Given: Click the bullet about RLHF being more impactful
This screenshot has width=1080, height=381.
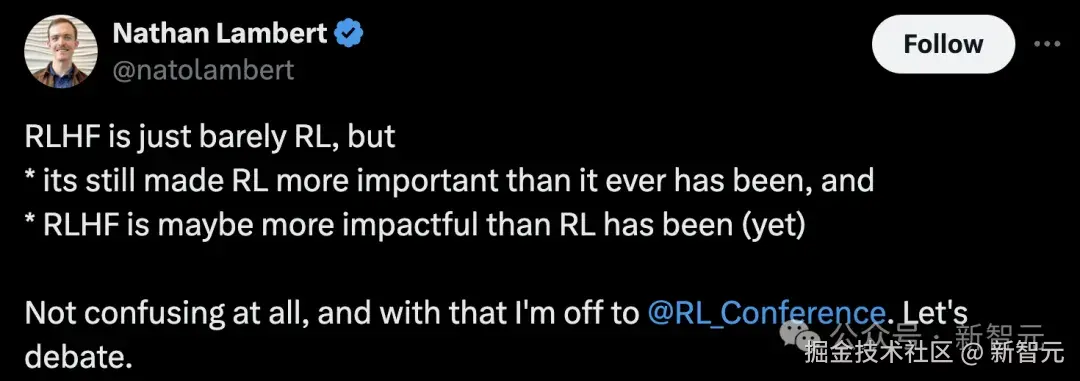Looking at the screenshot, I should tap(415, 225).
